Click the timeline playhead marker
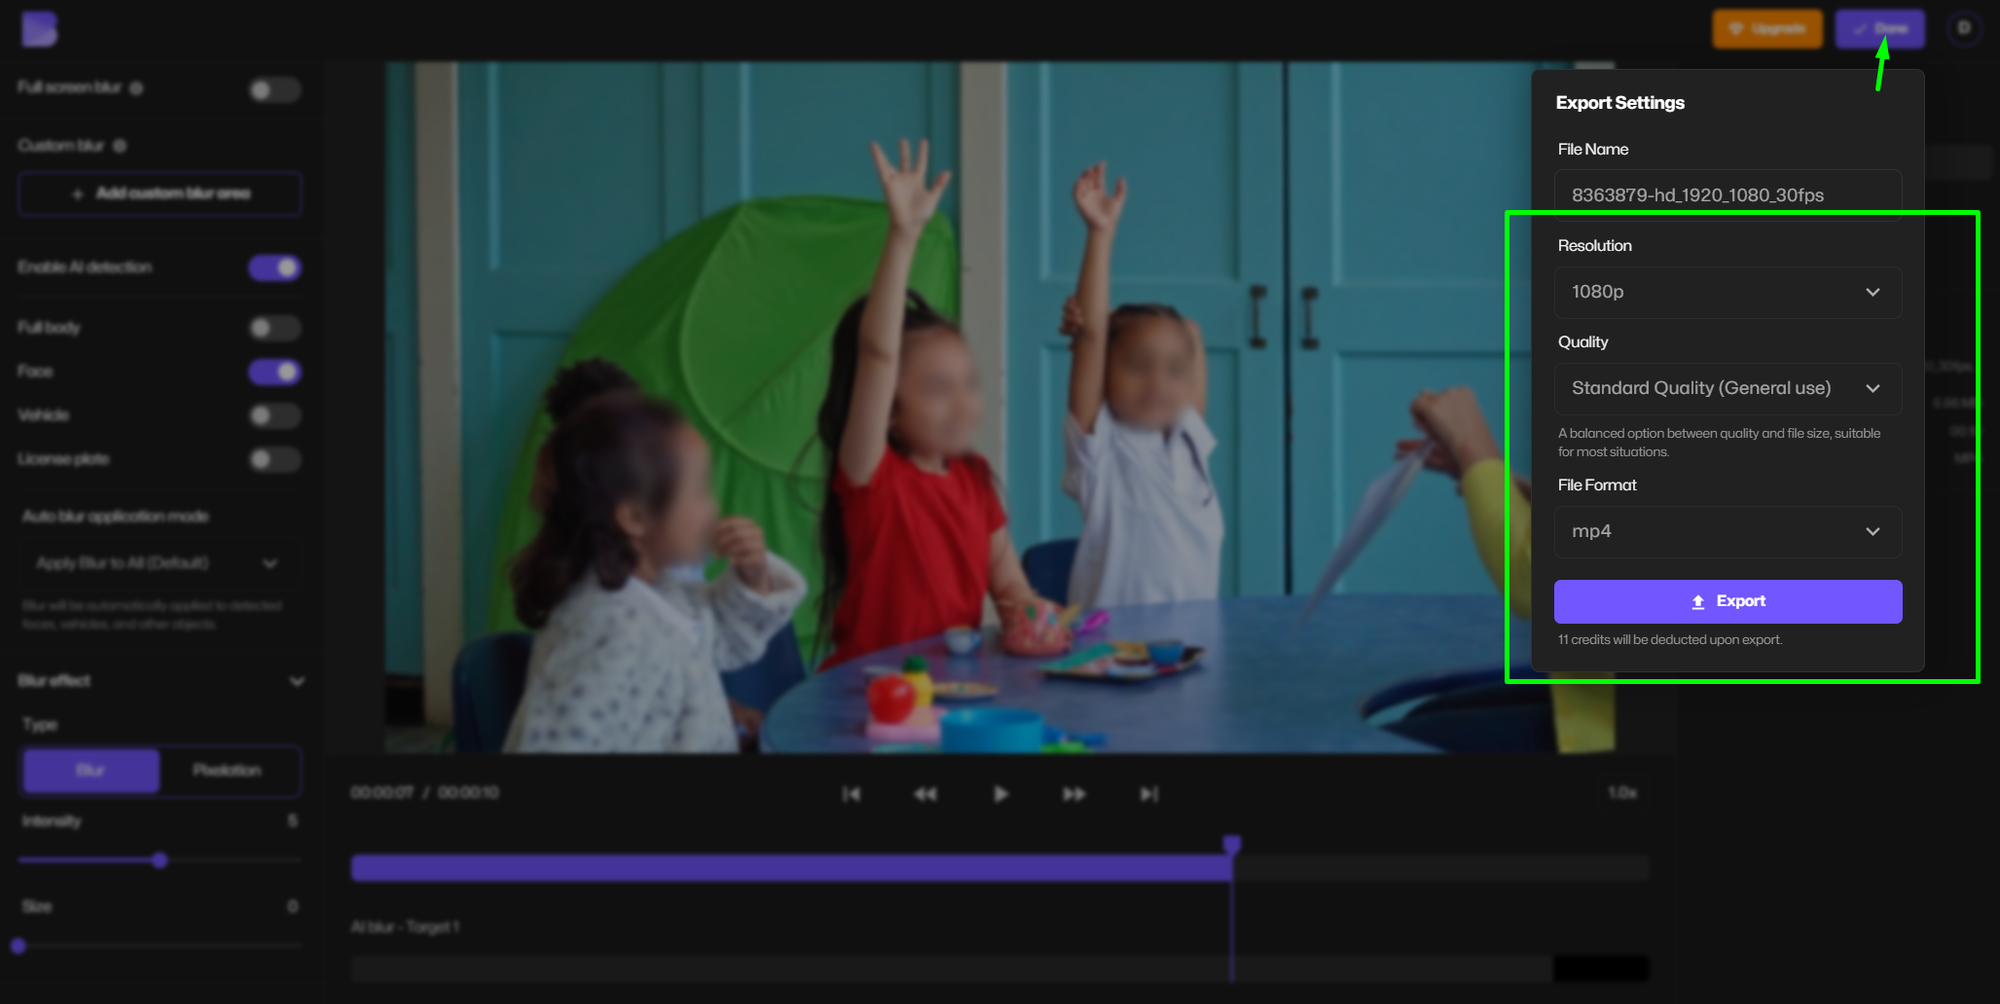The image size is (2000, 1004). (1232, 845)
